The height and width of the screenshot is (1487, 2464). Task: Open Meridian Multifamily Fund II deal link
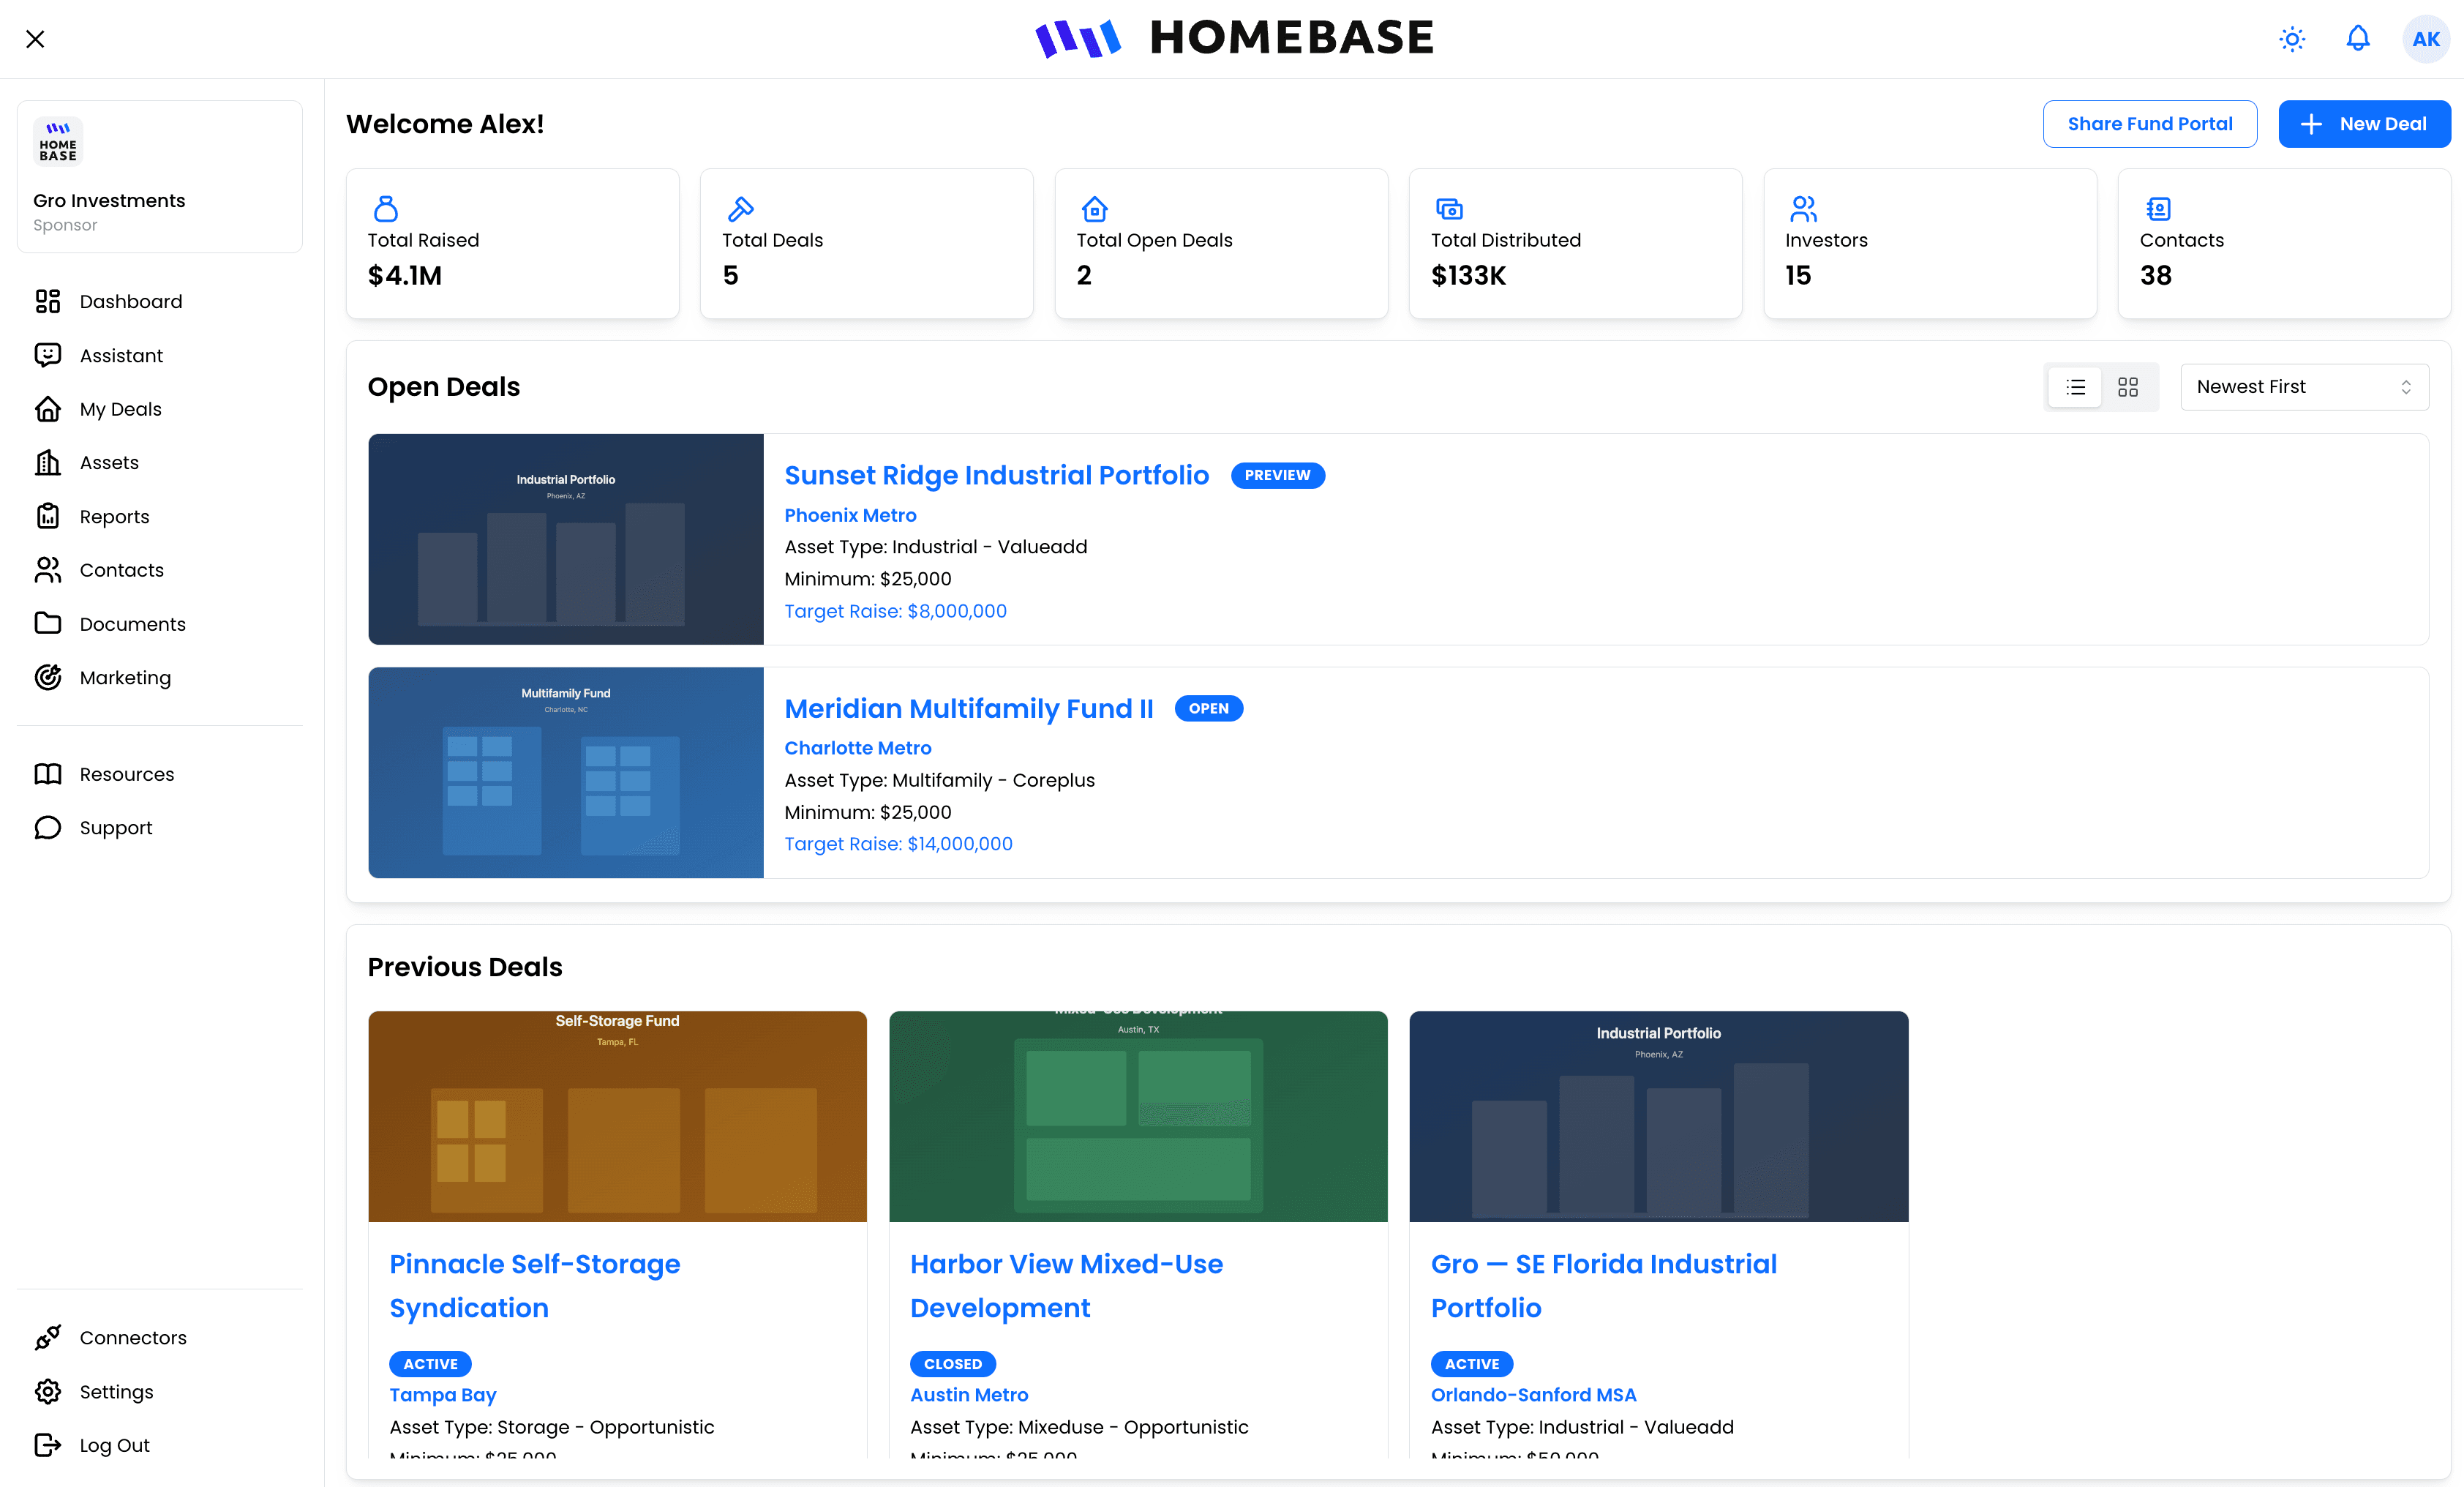point(968,708)
